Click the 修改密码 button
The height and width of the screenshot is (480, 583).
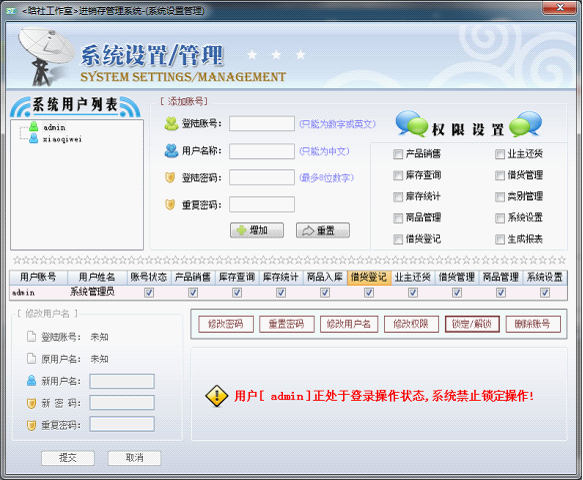pyautogui.click(x=226, y=324)
